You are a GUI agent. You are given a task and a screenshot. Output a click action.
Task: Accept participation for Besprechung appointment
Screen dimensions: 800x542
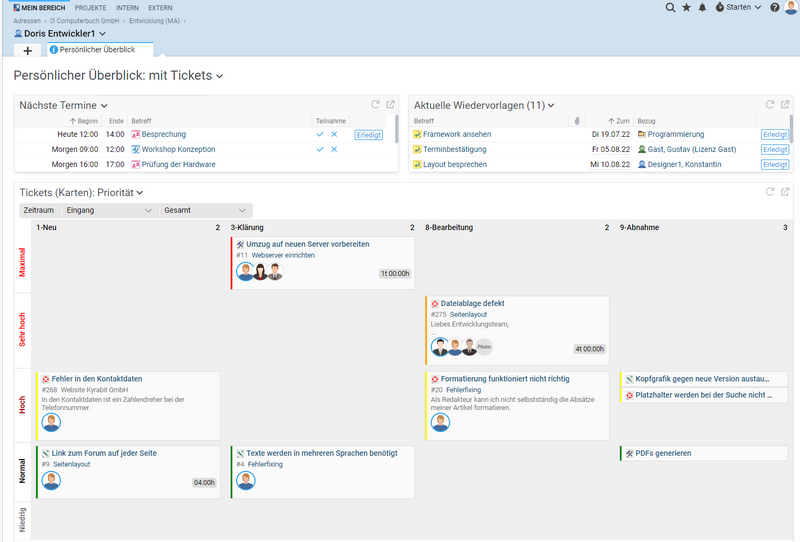(x=320, y=134)
